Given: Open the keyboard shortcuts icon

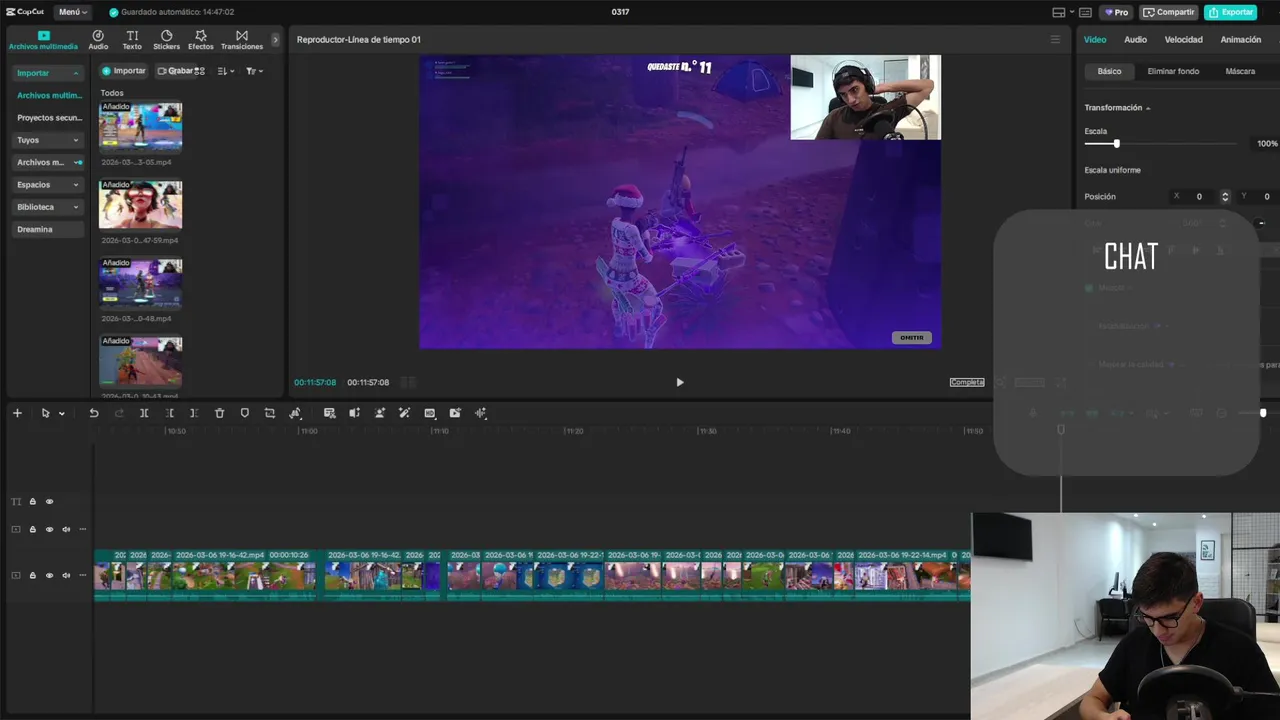Looking at the screenshot, I should pos(1085,12).
